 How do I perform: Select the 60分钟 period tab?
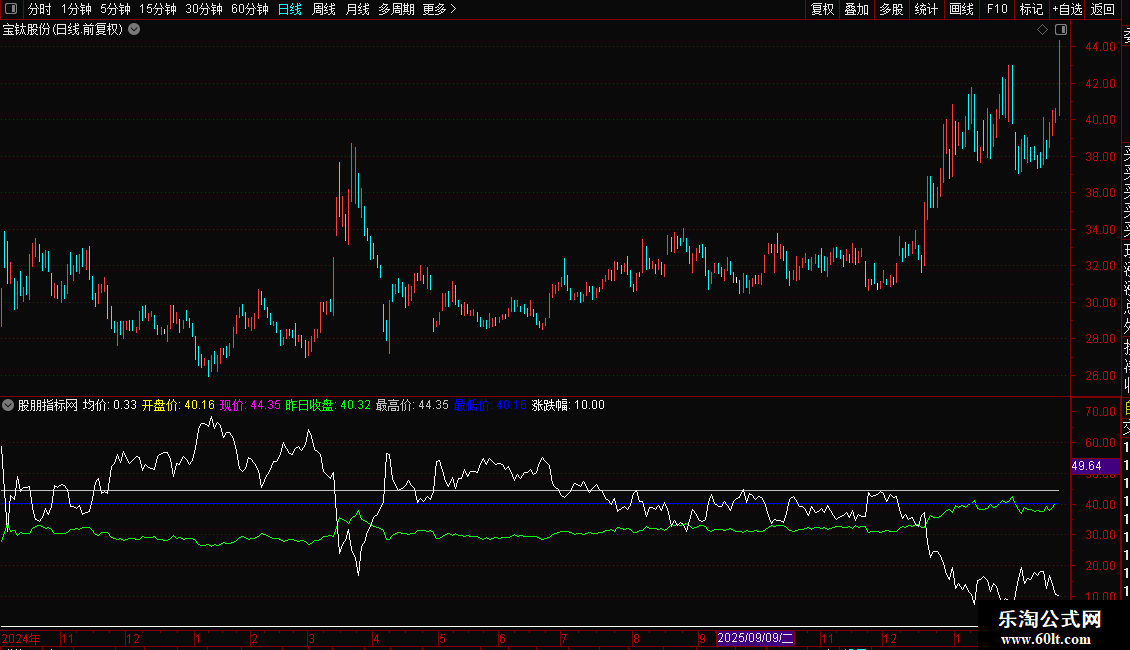tap(249, 9)
